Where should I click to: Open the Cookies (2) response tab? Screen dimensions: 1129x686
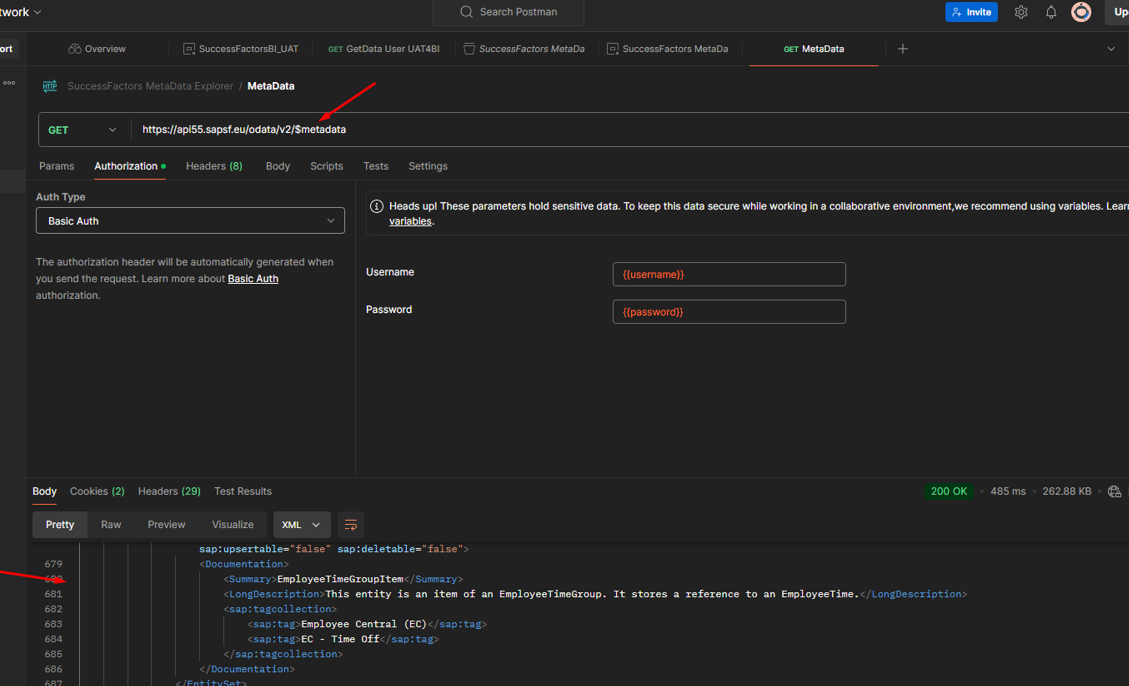97,492
